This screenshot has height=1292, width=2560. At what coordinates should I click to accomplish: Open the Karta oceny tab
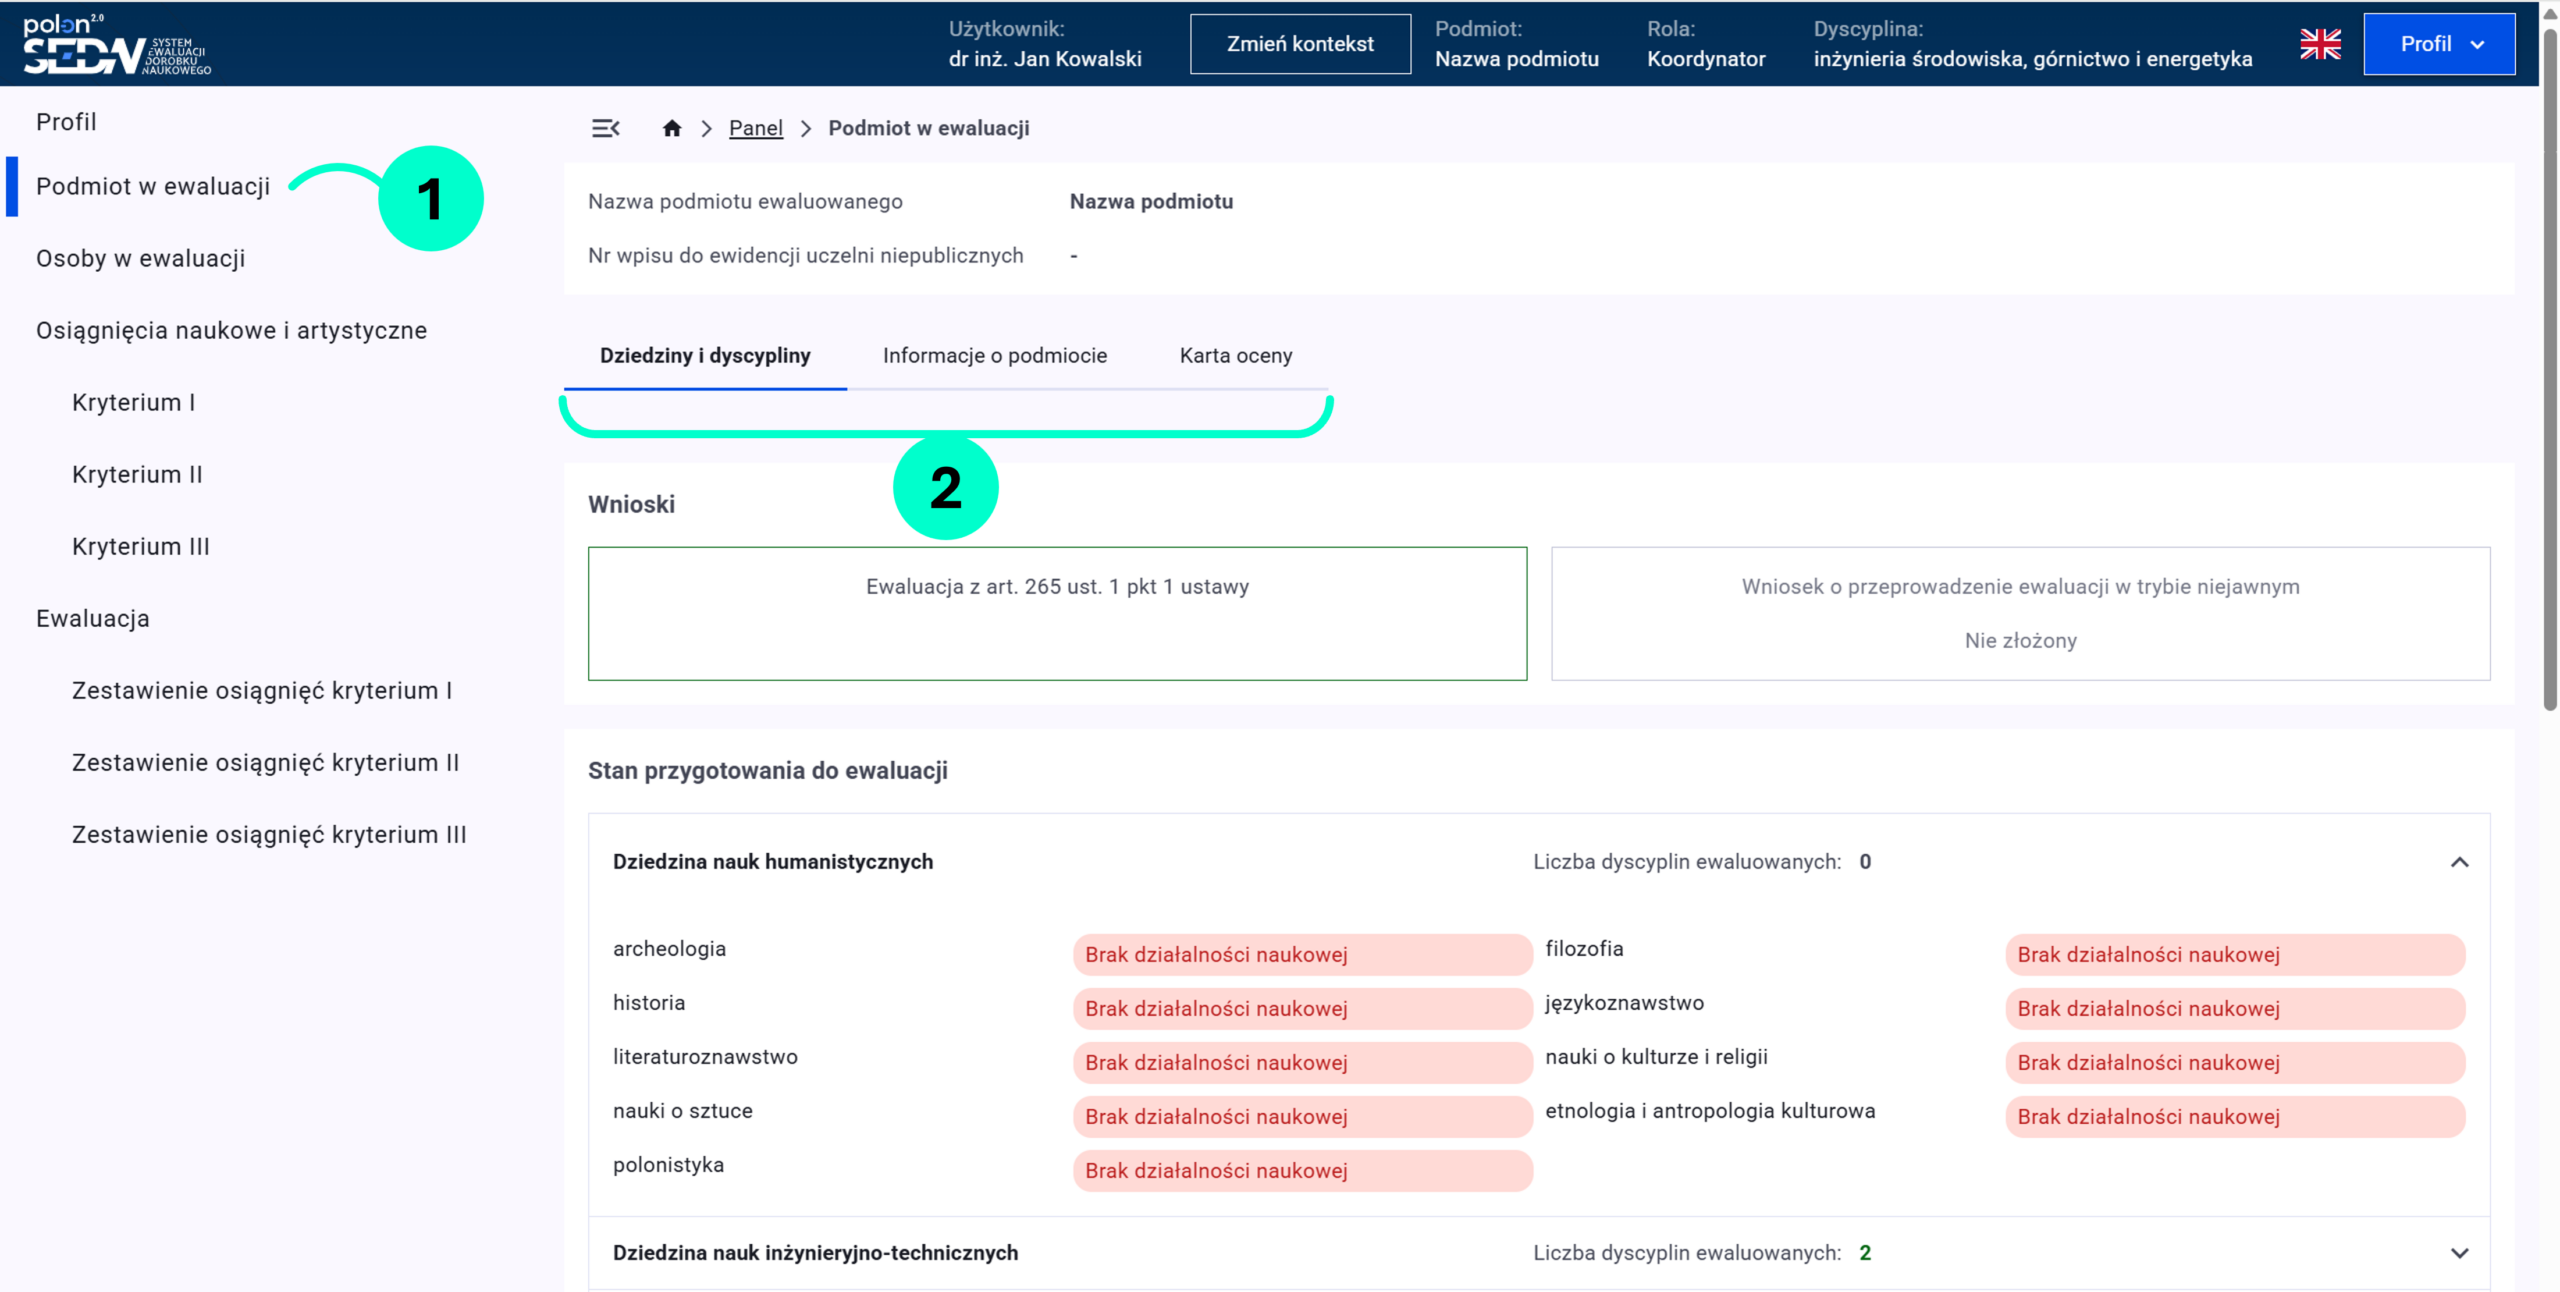pos(1235,356)
